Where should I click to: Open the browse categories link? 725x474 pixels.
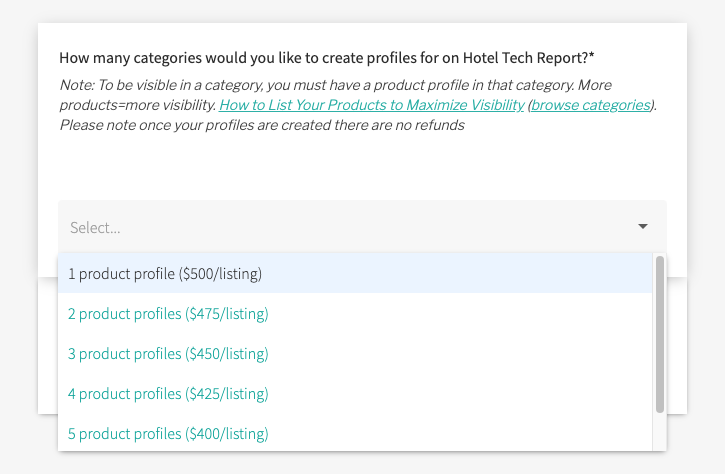[591, 105]
